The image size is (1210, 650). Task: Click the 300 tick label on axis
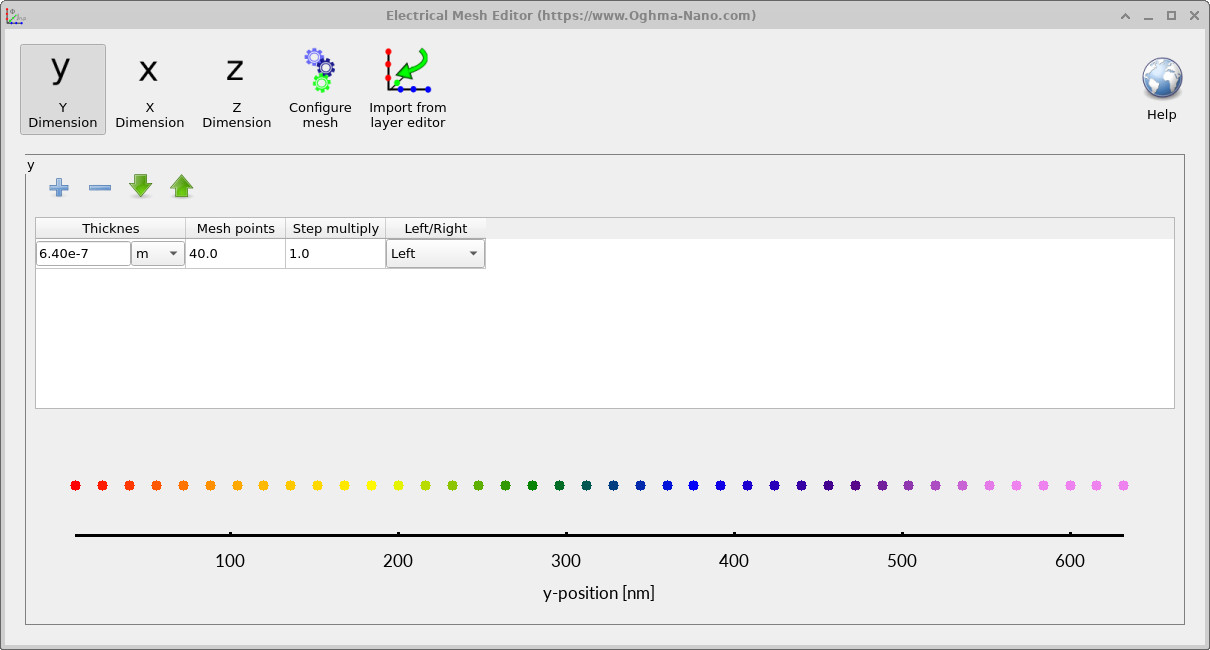click(x=566, y=561)
